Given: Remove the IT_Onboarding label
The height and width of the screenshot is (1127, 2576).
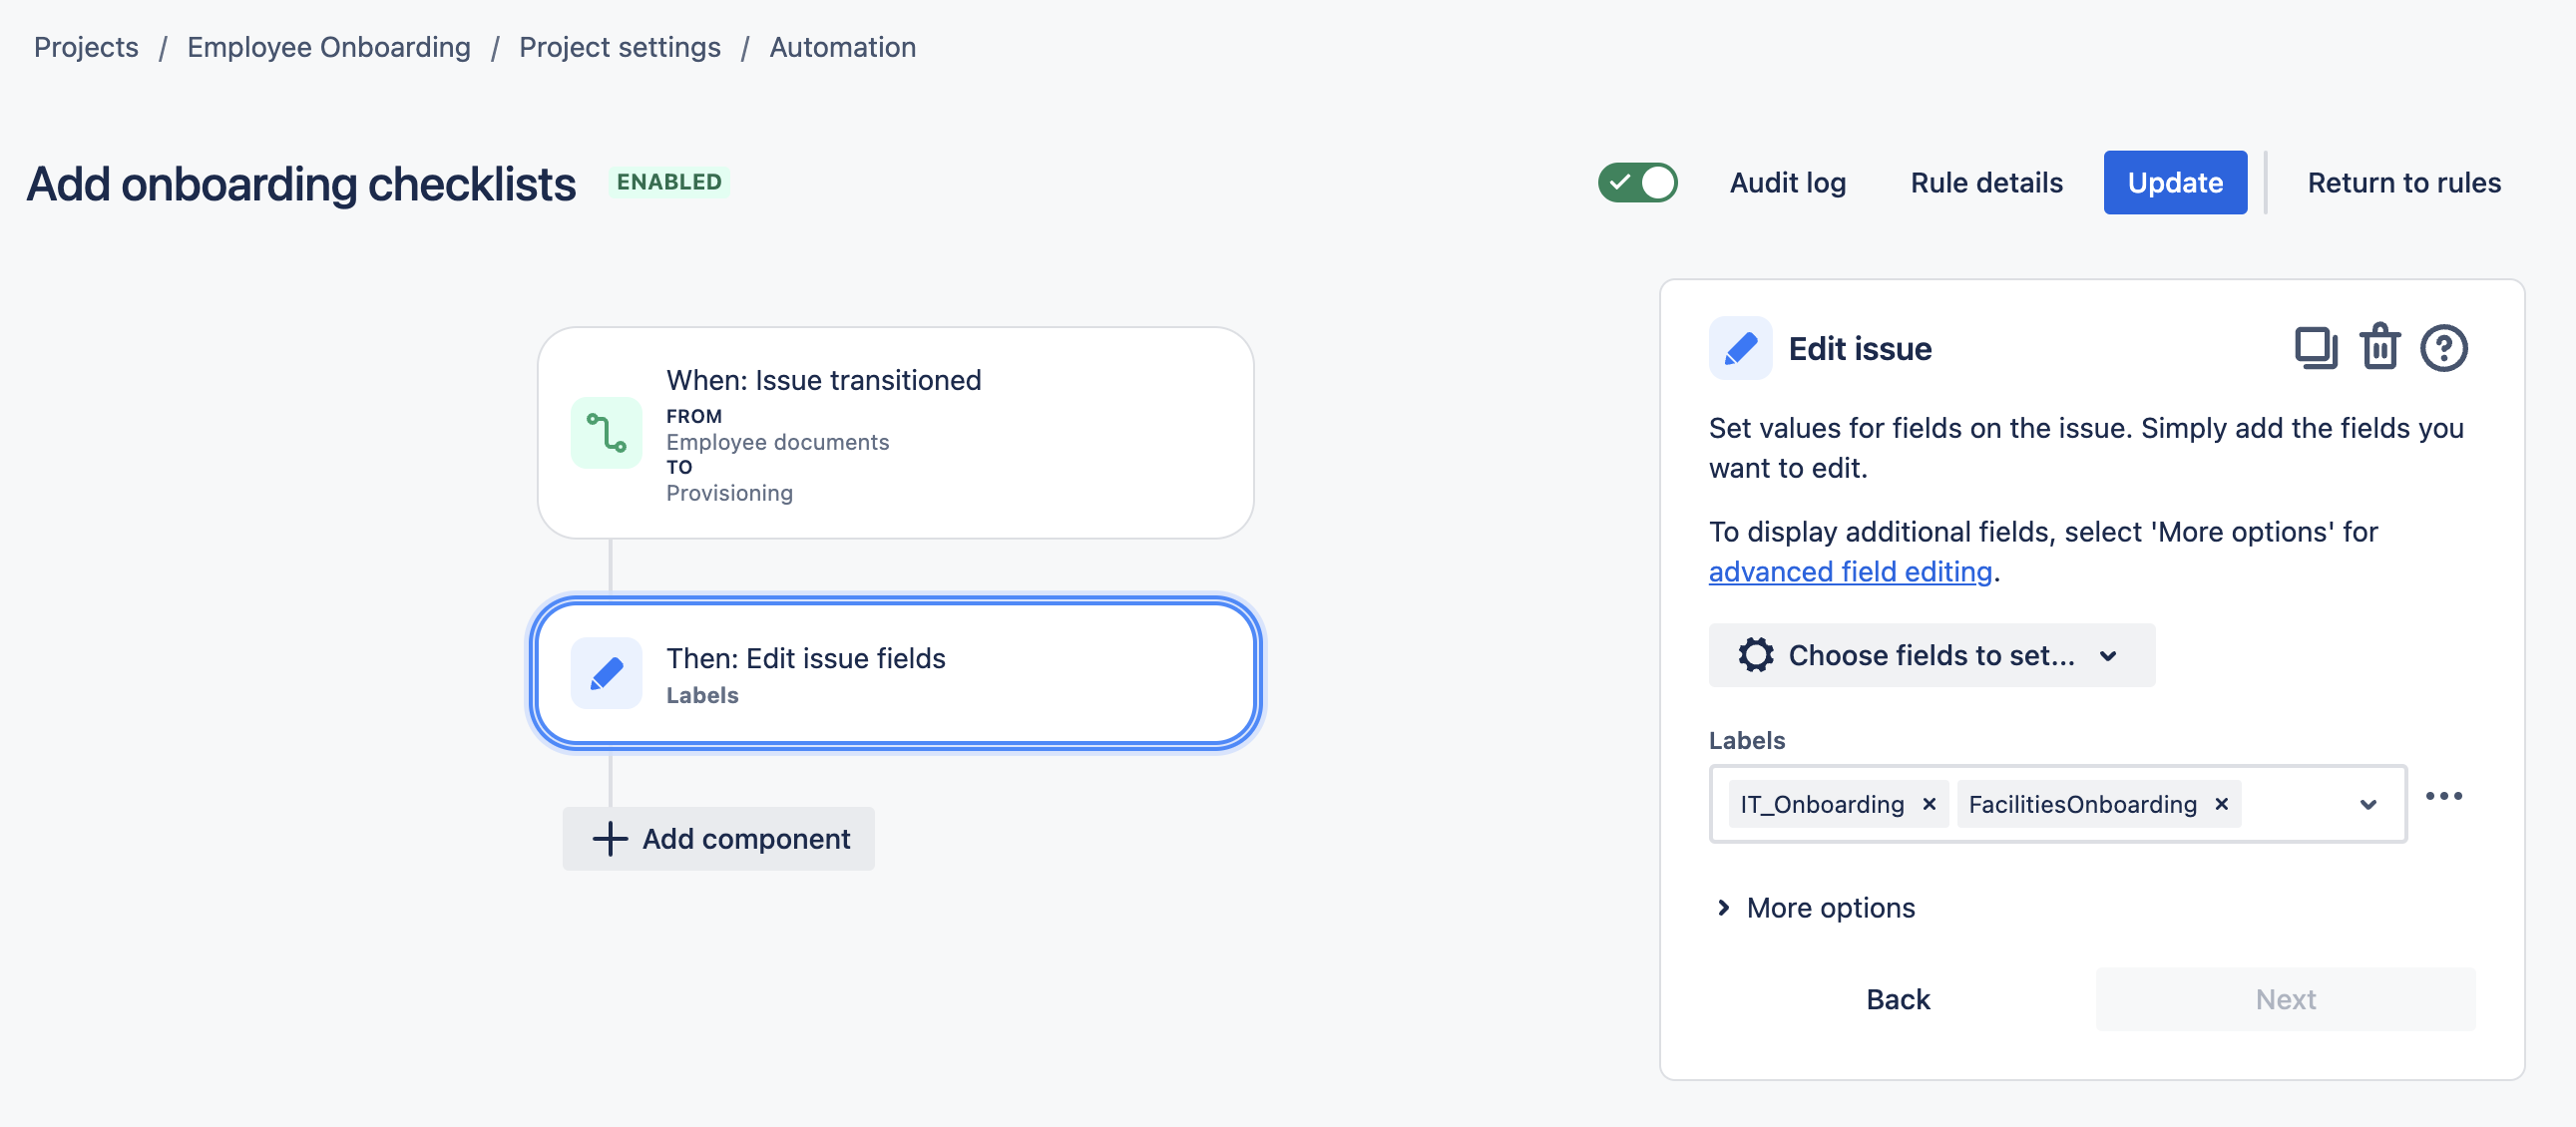Looking at the screenshot, I should pyautogui.click(x=1929, y=804).
